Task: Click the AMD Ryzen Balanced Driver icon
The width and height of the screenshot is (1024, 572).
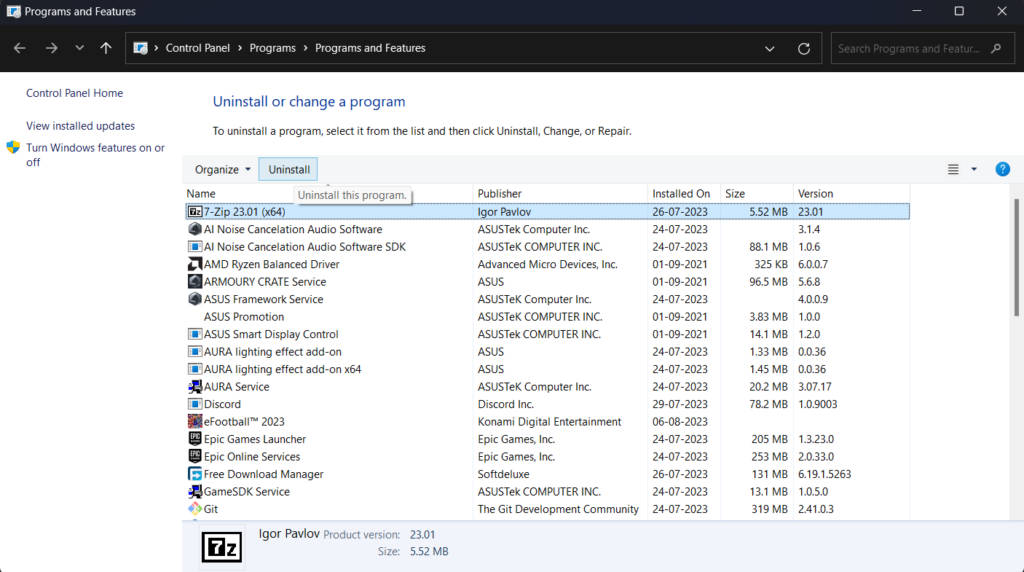Action: [x=195, y=264]
